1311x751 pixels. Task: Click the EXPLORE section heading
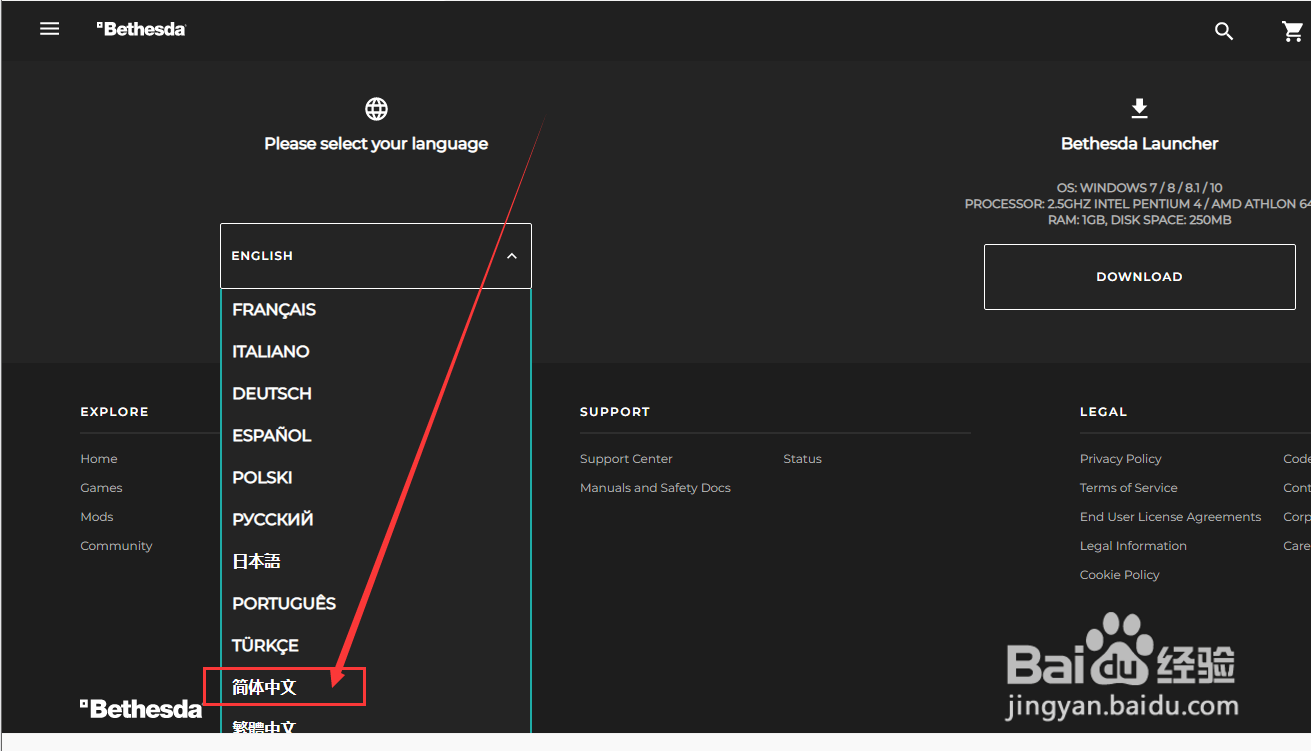click(114, 412)
